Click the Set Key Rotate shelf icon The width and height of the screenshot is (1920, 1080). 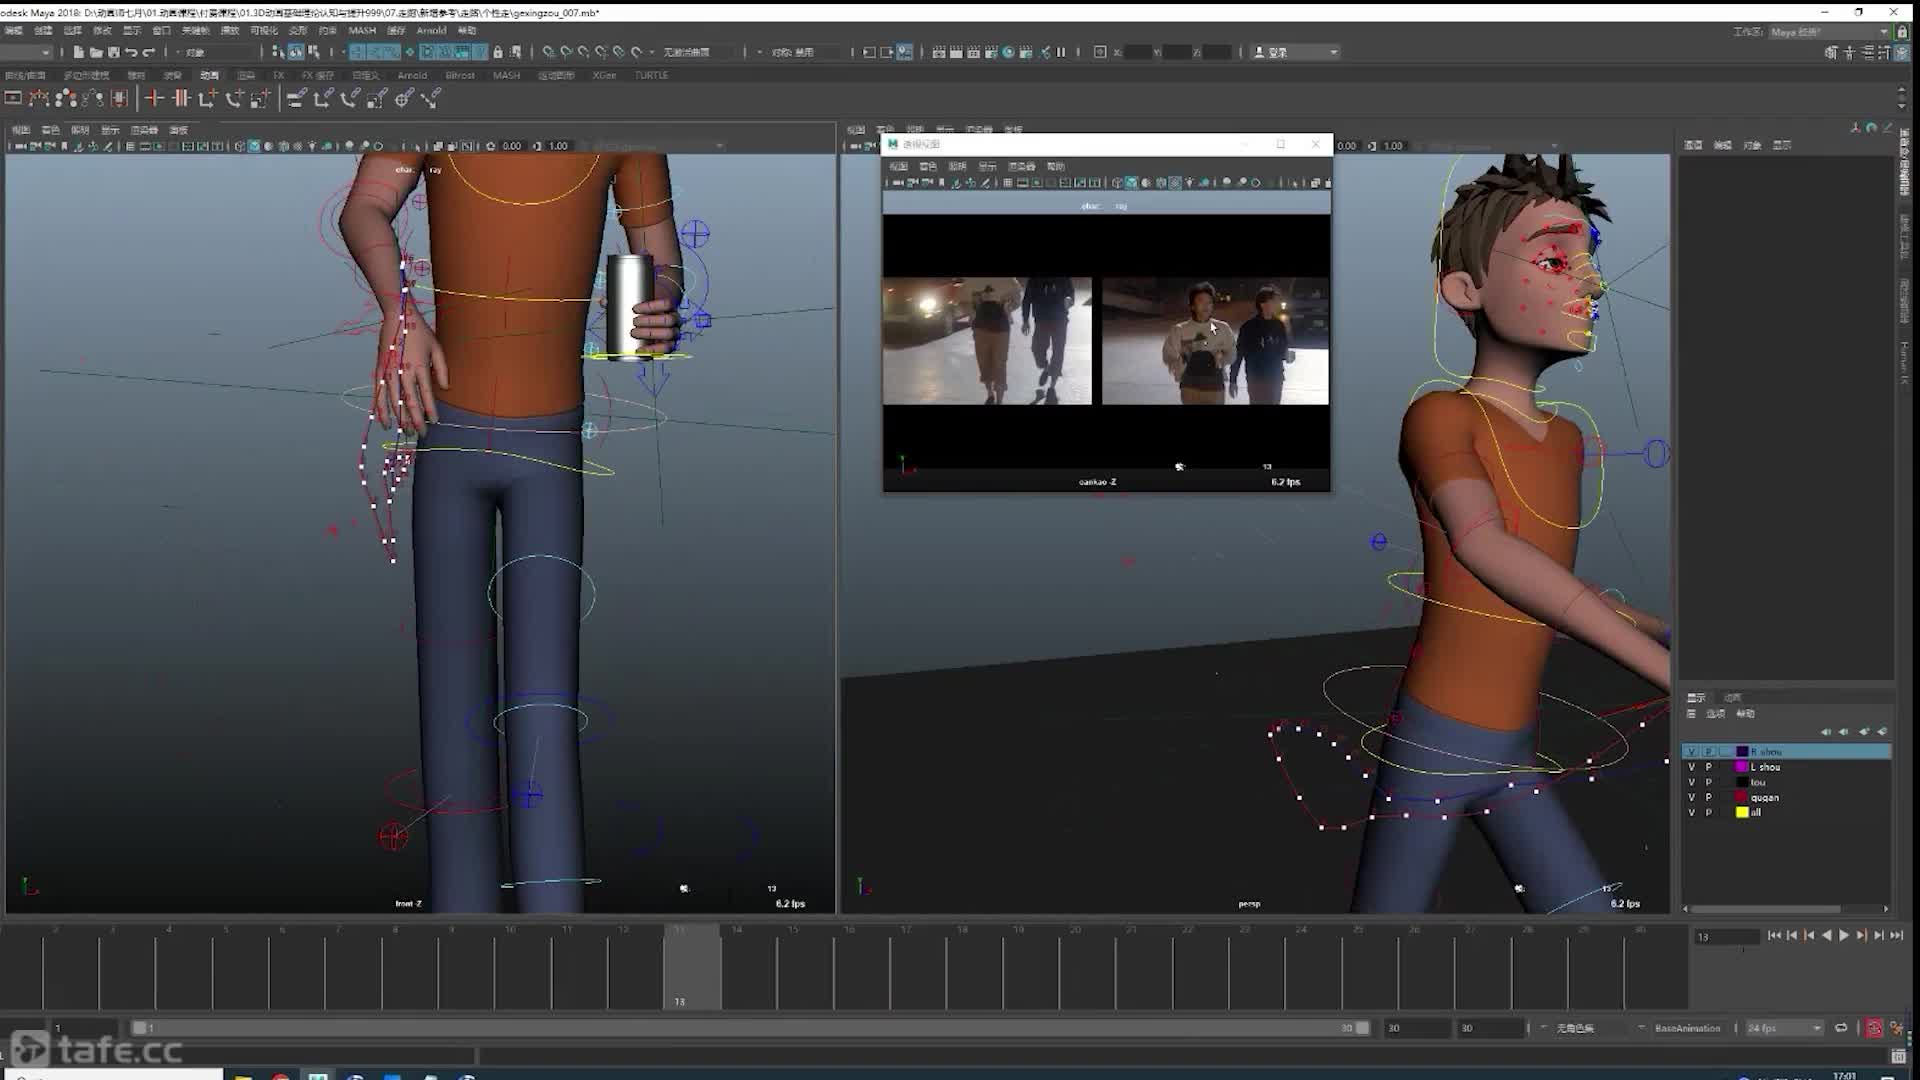(x=234, y=98)
